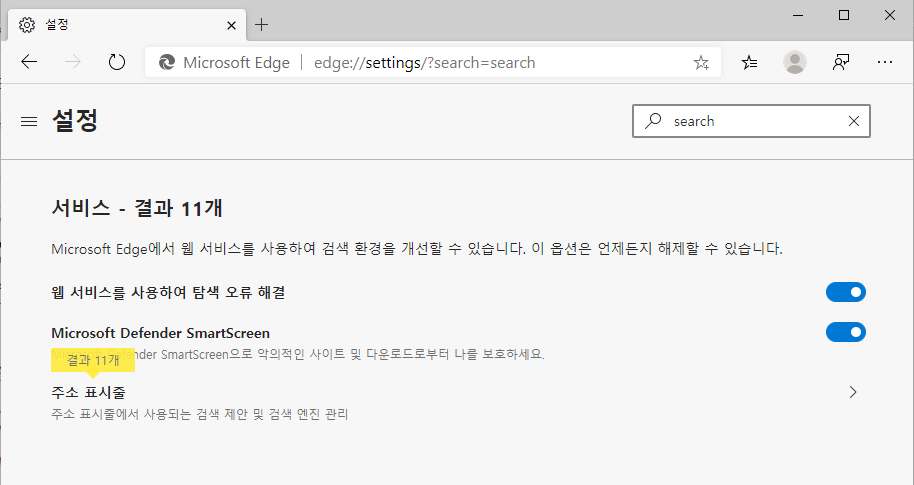Screen dimensions: 914x485
Task: Click 주소 표시줄에서 사용되는 검색 제안 description
Action: (199, 414)
